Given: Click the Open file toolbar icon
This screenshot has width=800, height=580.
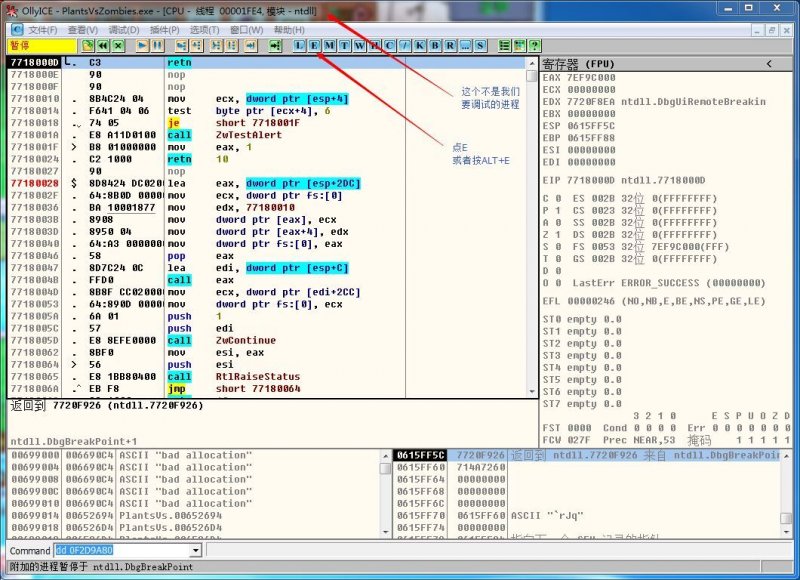Looking at the screenshot, I should point(87,45).
